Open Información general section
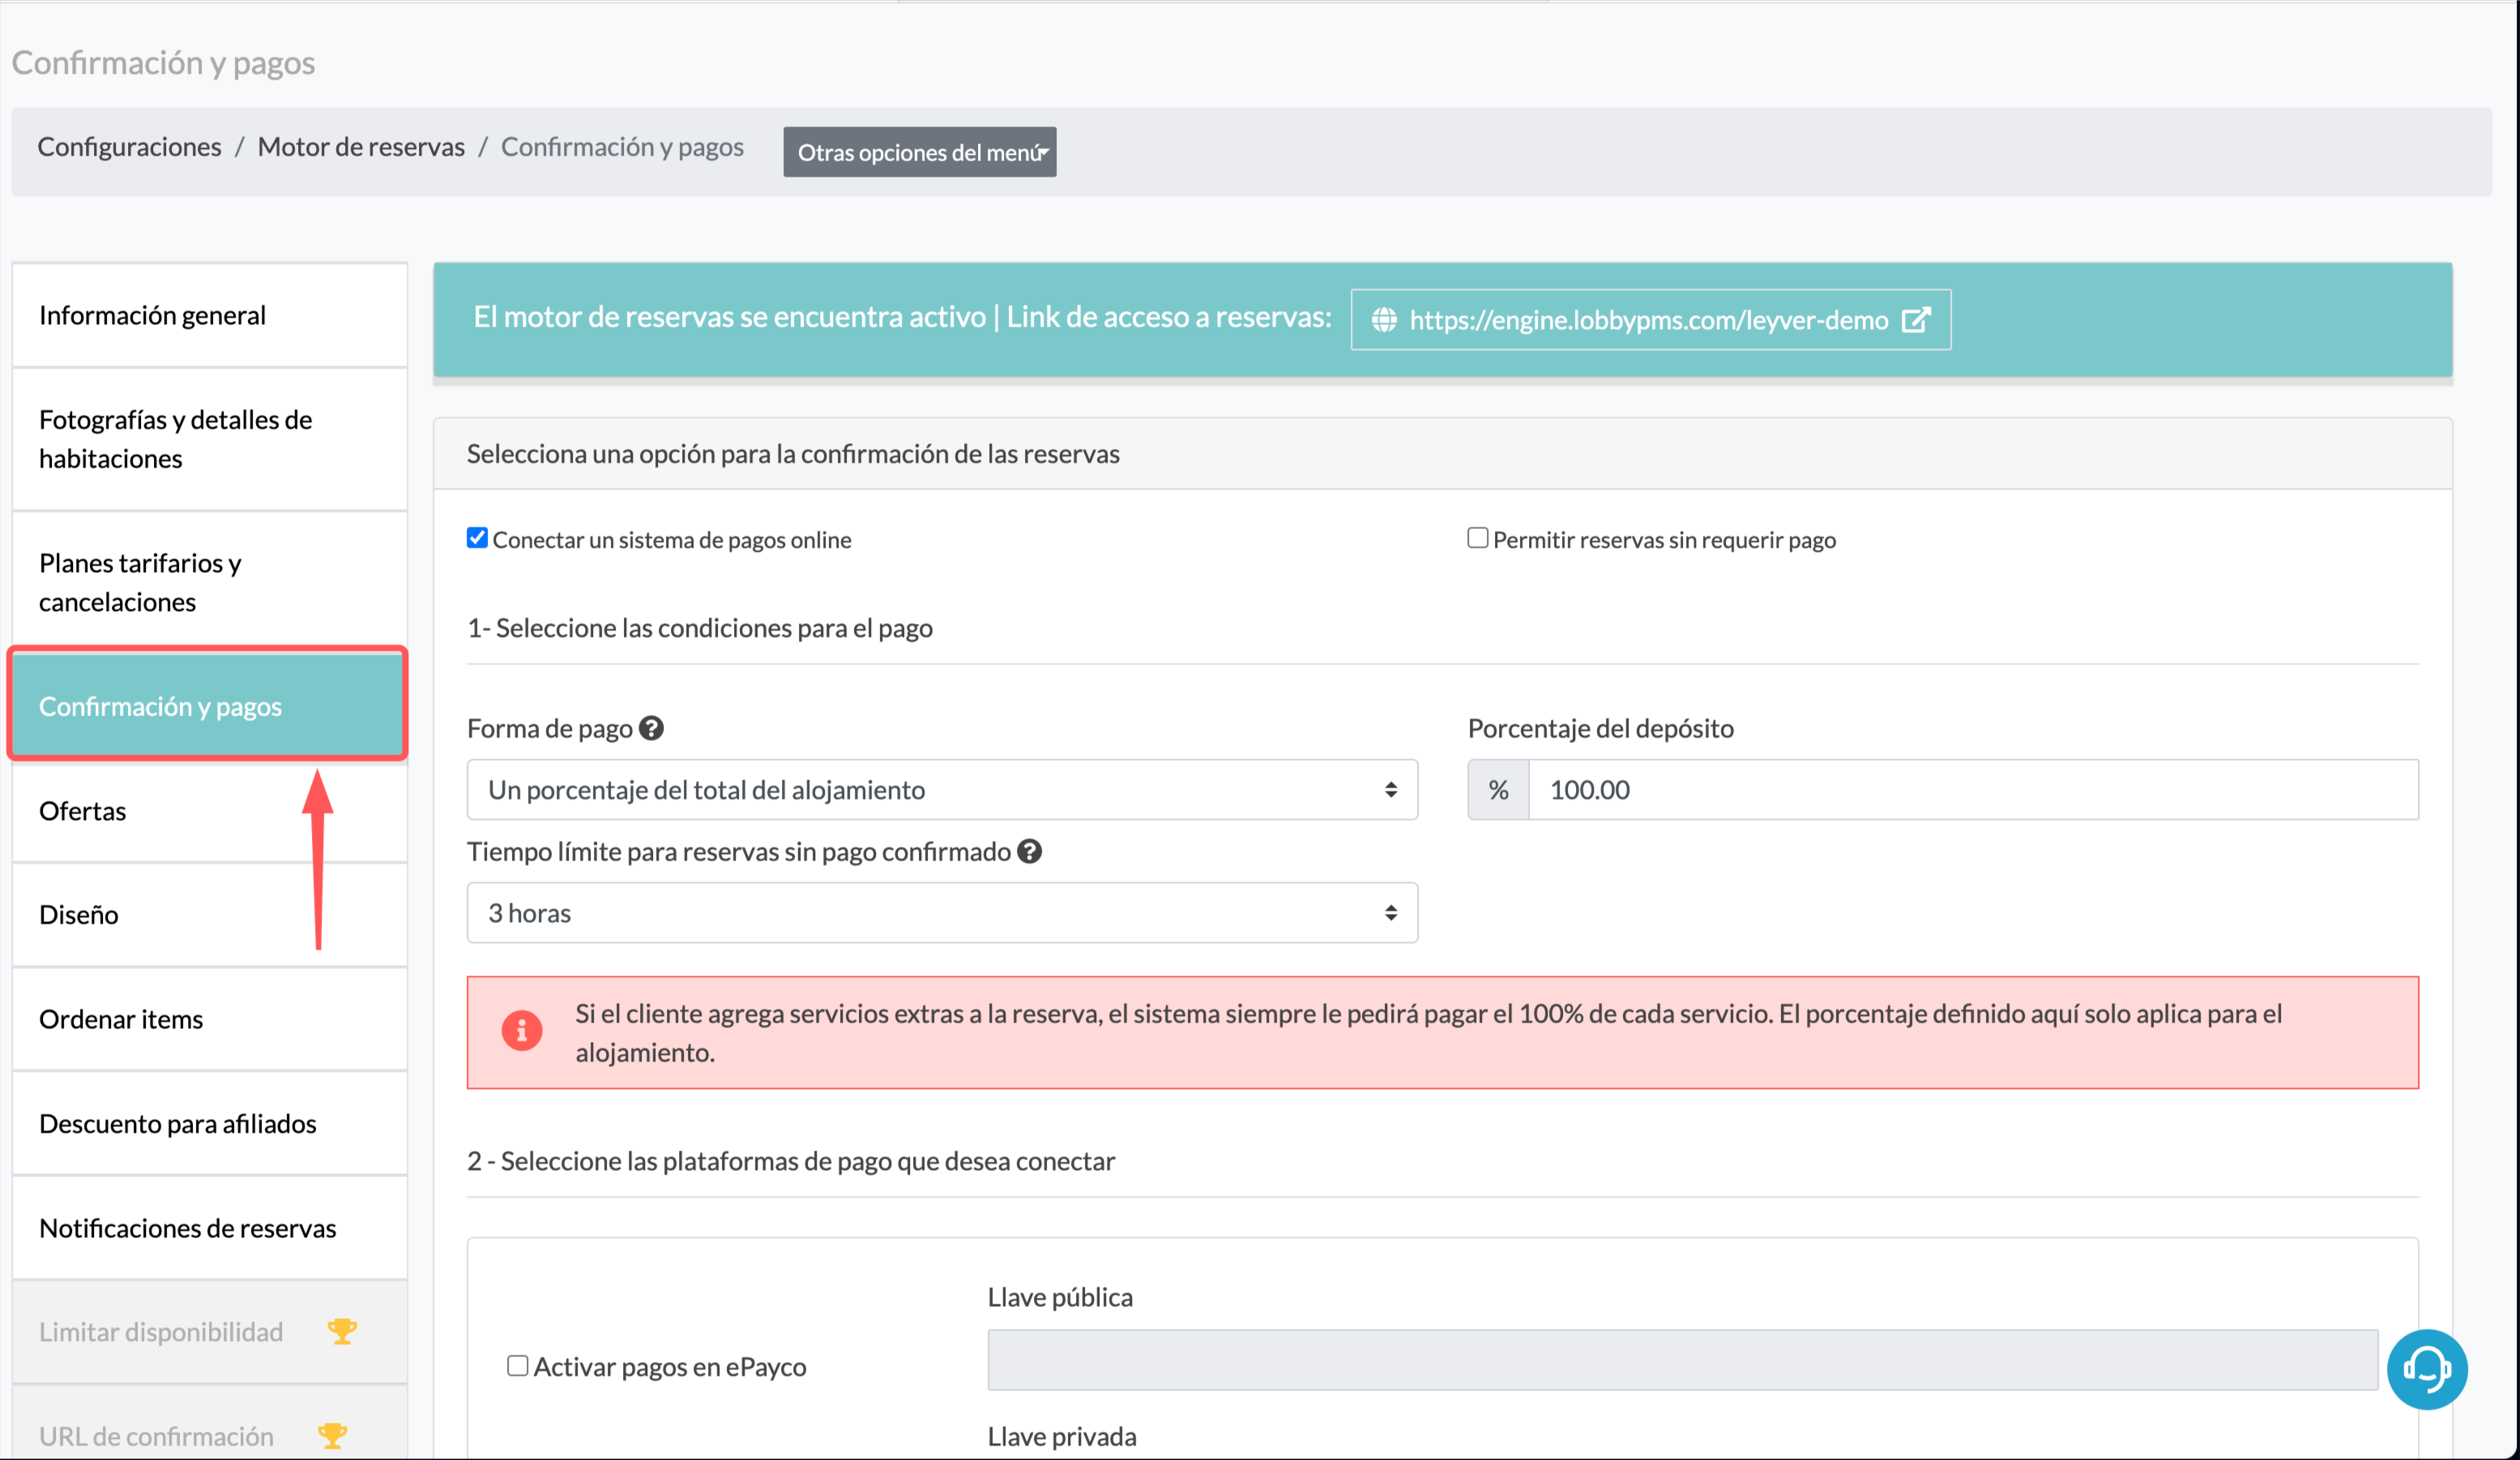Screen dimensions: 2520x1460 (210, 315)
